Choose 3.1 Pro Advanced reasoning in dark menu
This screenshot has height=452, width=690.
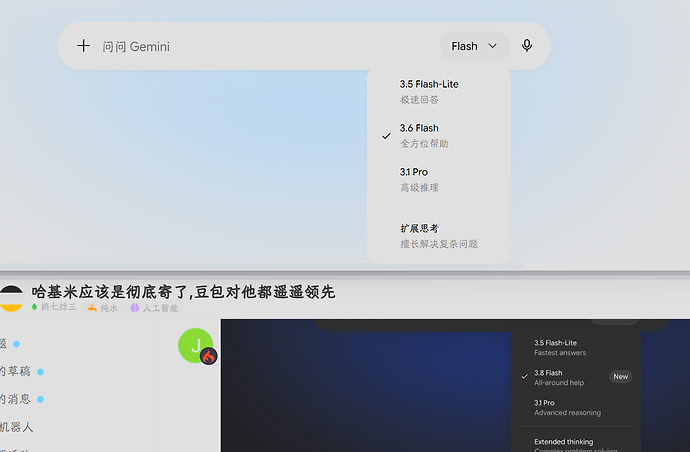576,408
